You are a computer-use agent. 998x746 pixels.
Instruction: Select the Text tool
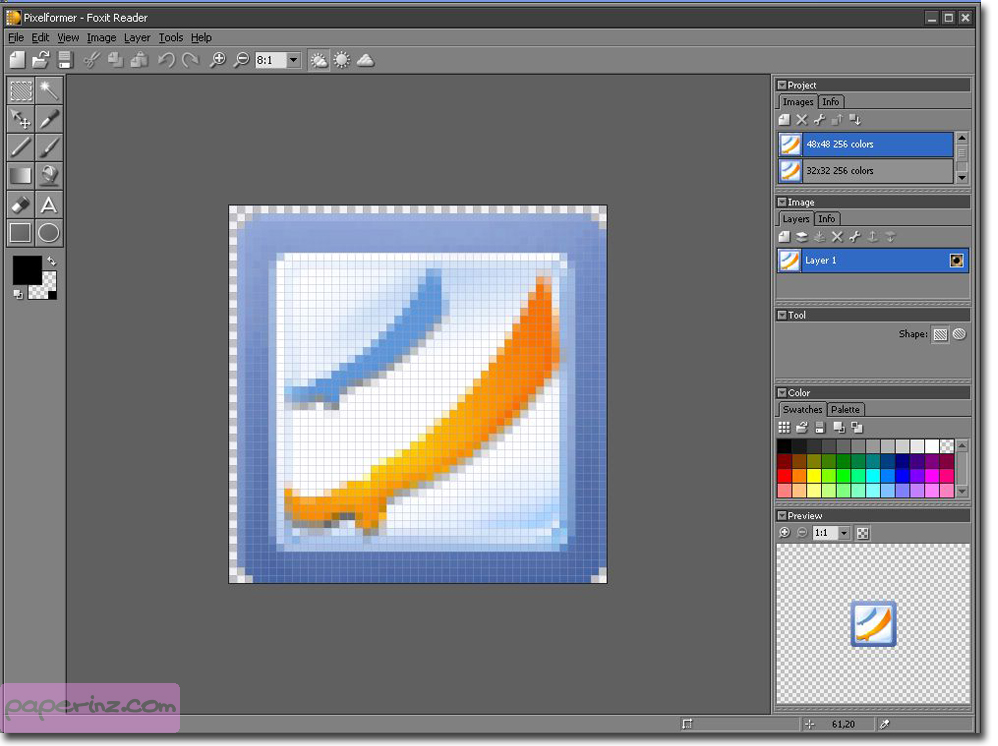[48, 204]
